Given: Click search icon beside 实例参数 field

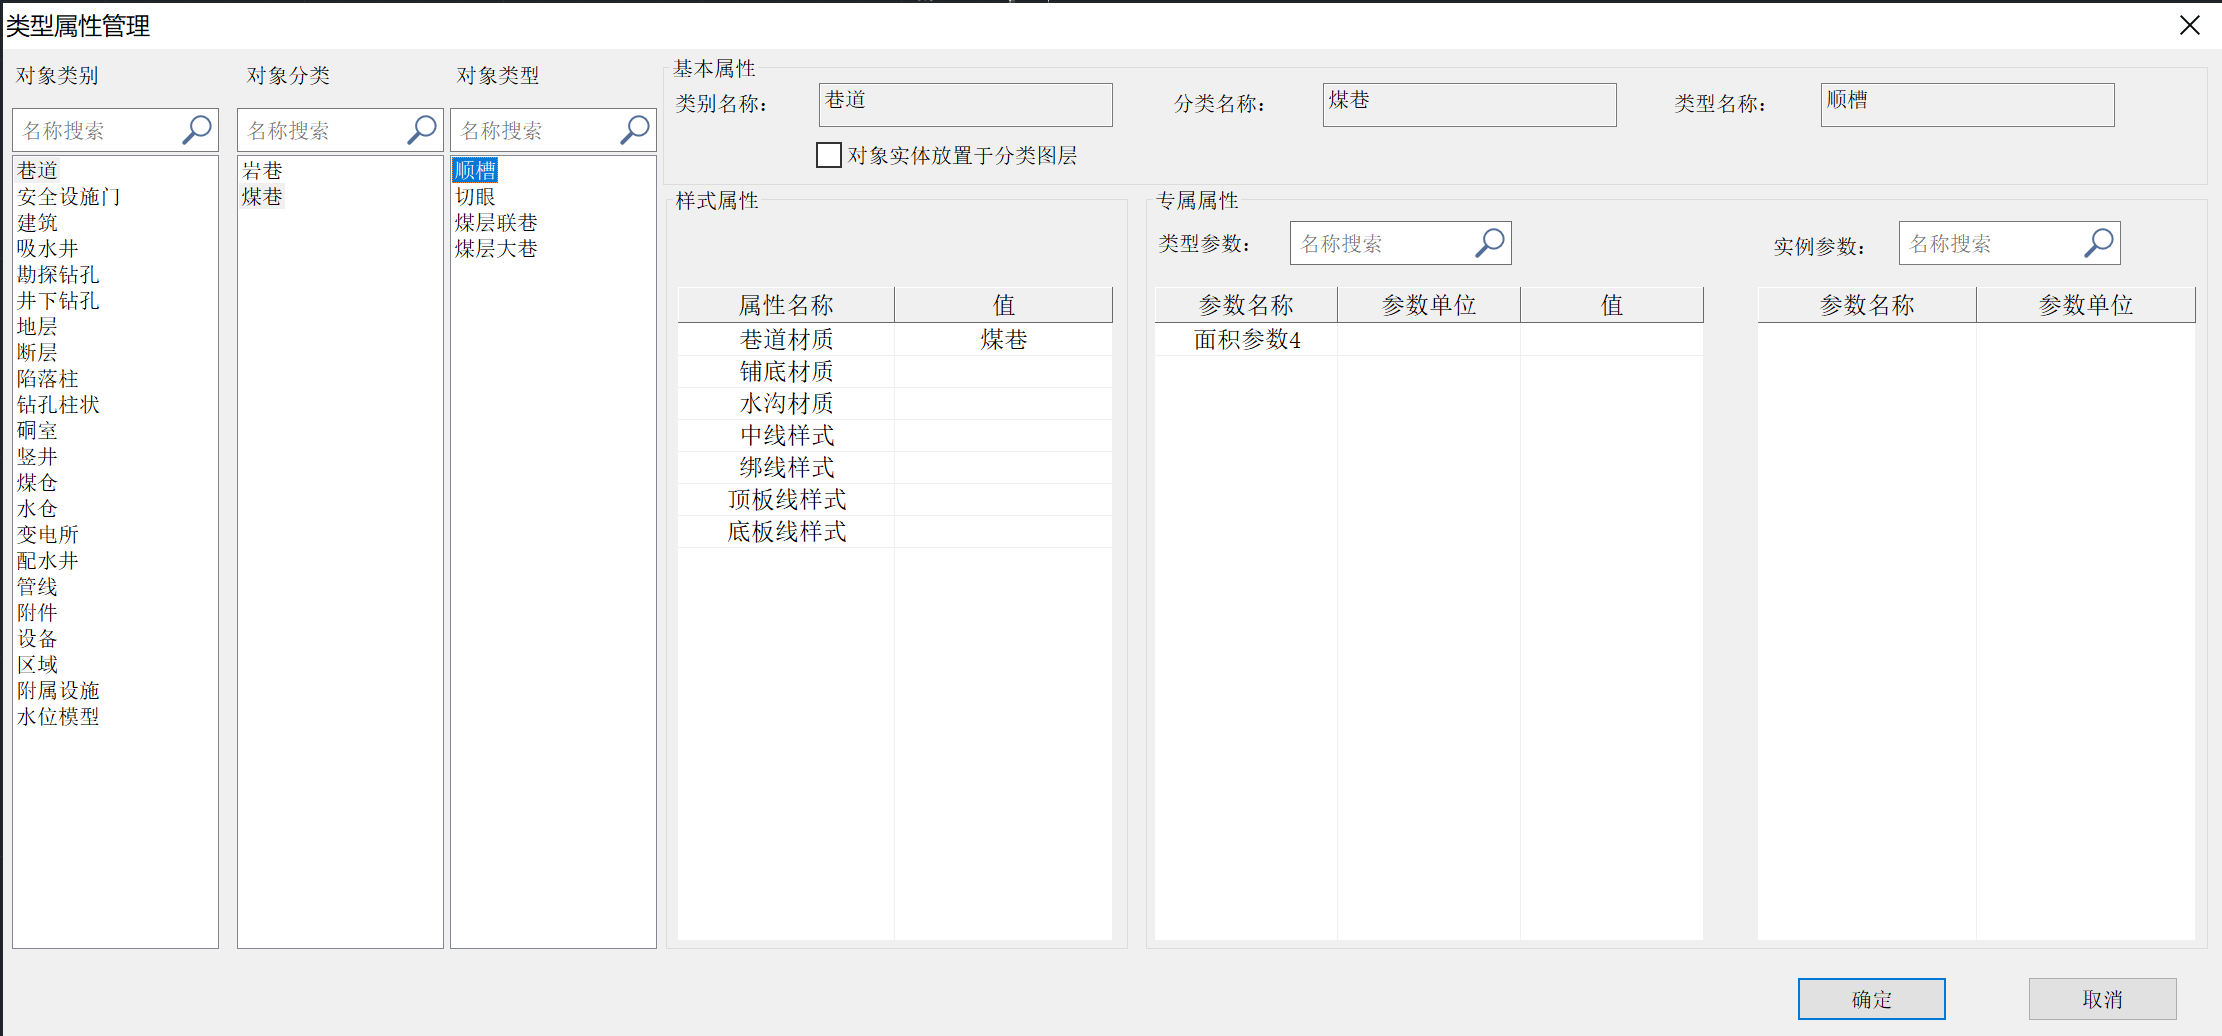Looking at the screenshot, I should [x=2099, y=243].
